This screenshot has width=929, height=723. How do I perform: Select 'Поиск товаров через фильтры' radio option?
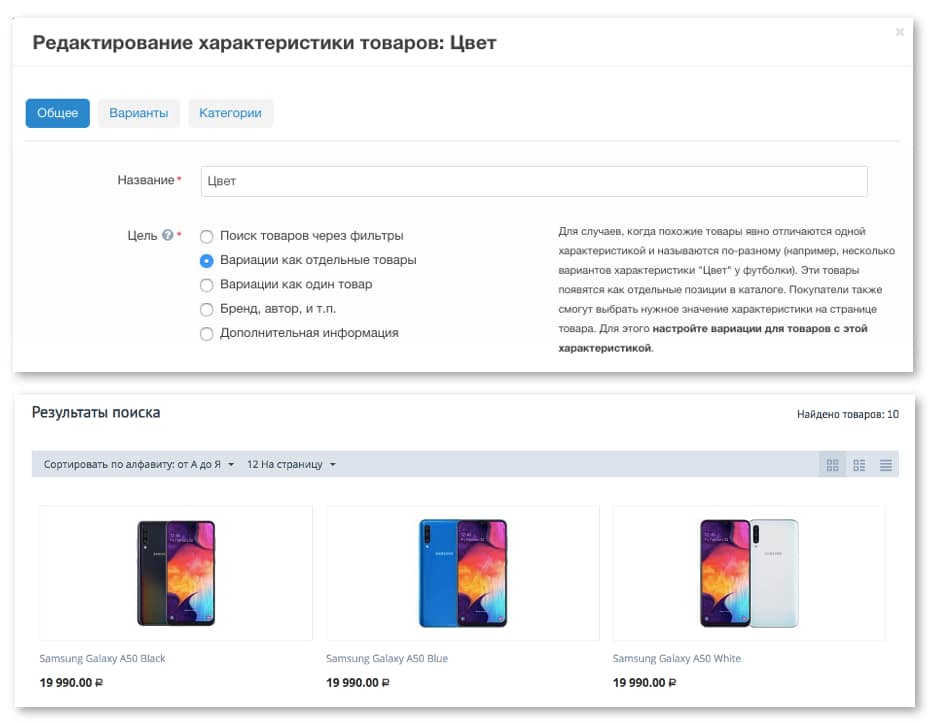207,237
